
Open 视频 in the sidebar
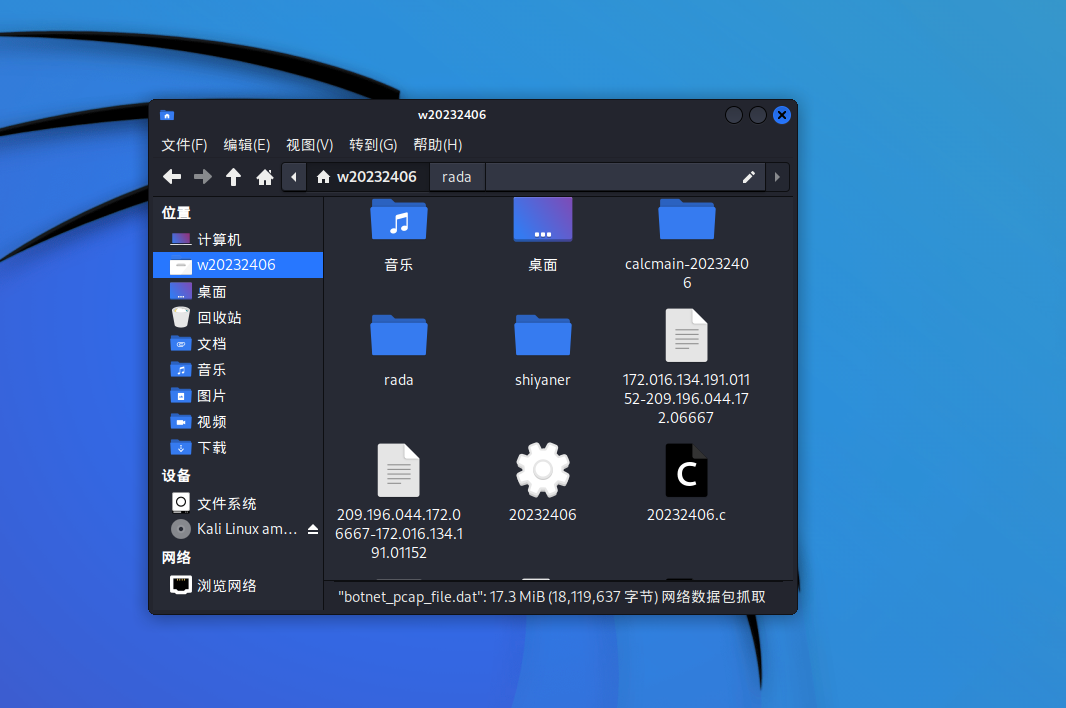pos(238,422)
